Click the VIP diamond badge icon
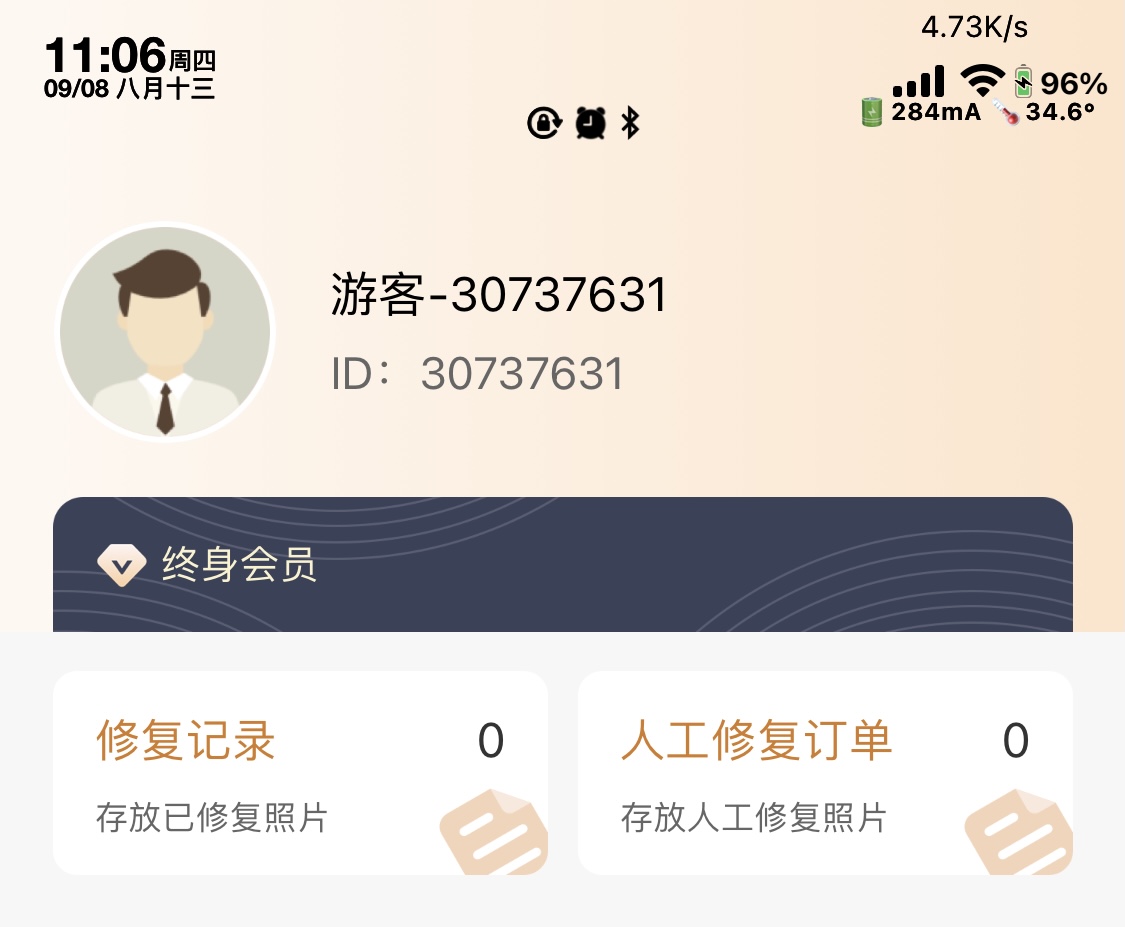This screenshot has height=927, width=1125. 122,564
